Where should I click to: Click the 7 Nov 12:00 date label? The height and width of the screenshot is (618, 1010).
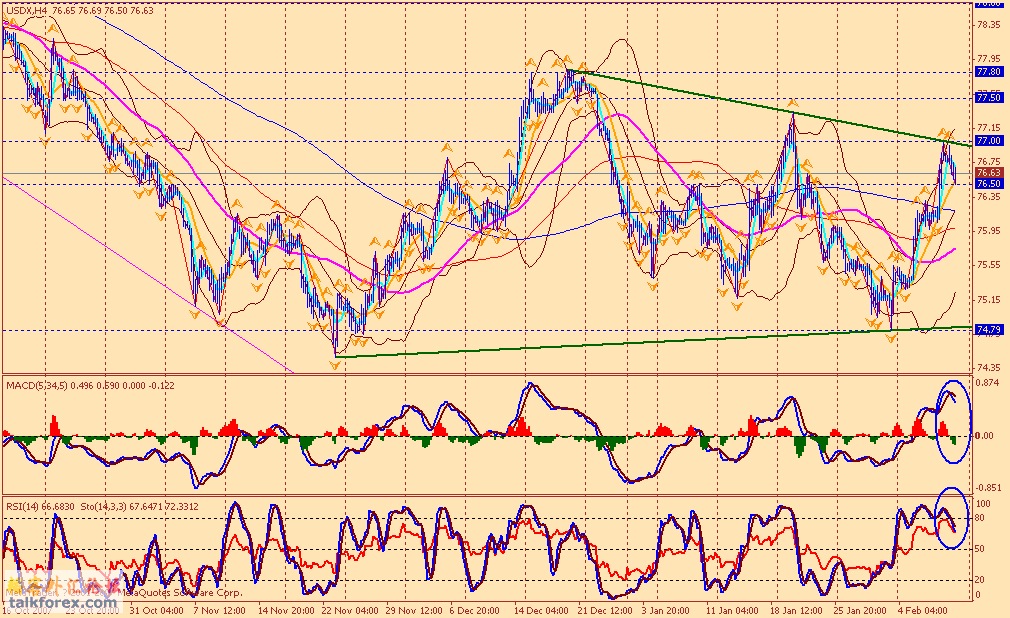220,610
